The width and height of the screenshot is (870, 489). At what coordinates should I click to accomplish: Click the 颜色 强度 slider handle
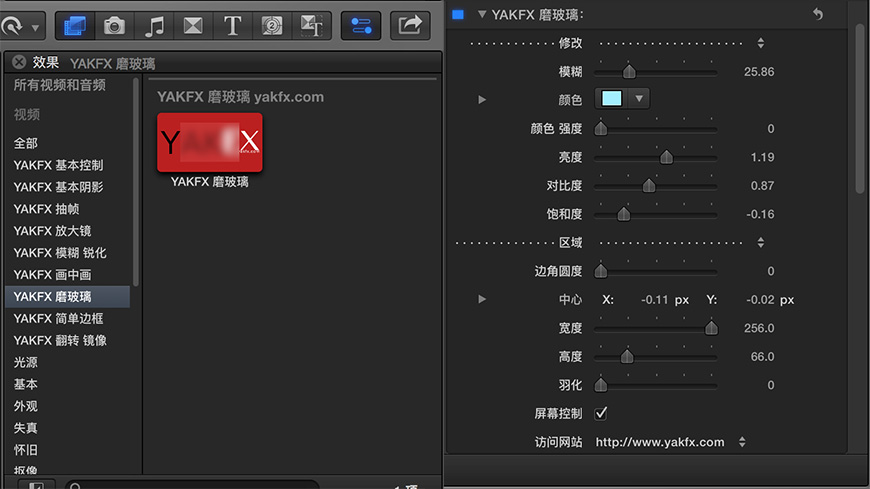(x=600, y=129)
